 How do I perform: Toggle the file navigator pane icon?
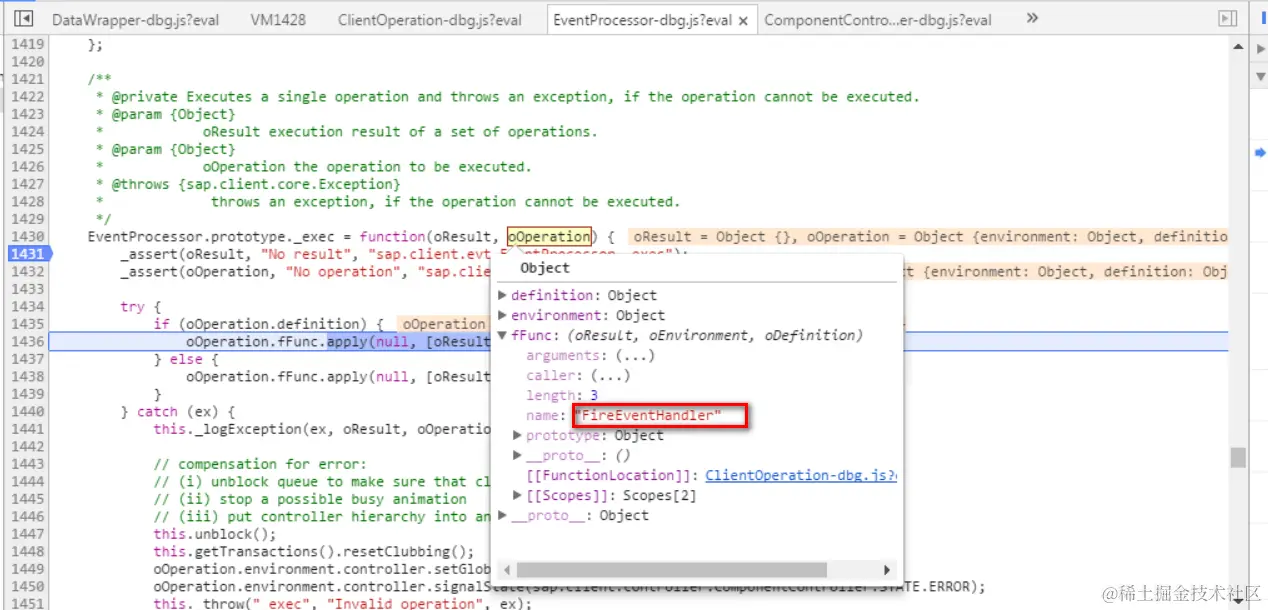(x=25, y=19)
